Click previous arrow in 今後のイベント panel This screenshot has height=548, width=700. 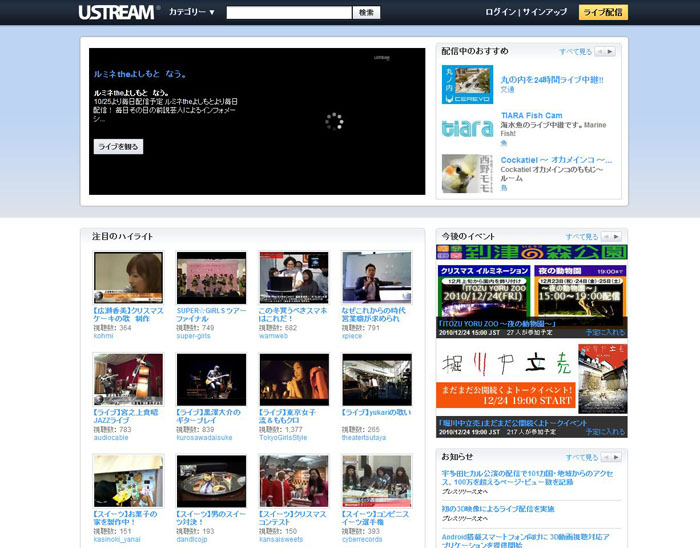[x=606, y=237]
